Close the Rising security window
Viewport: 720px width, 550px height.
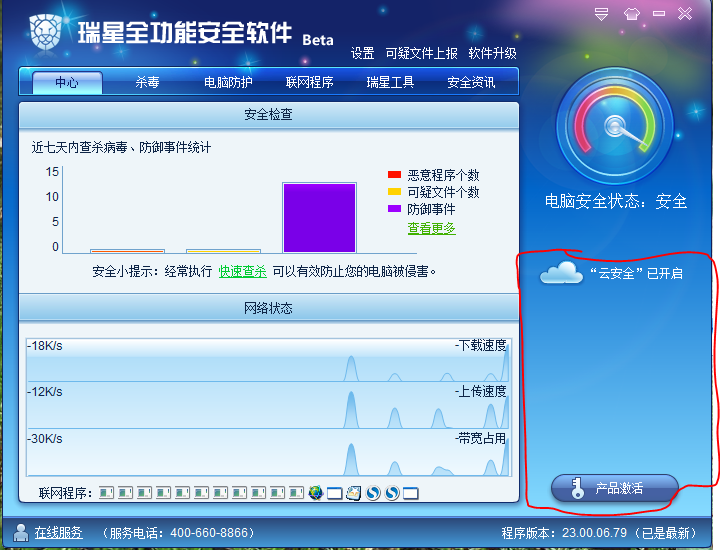point(685,14)
